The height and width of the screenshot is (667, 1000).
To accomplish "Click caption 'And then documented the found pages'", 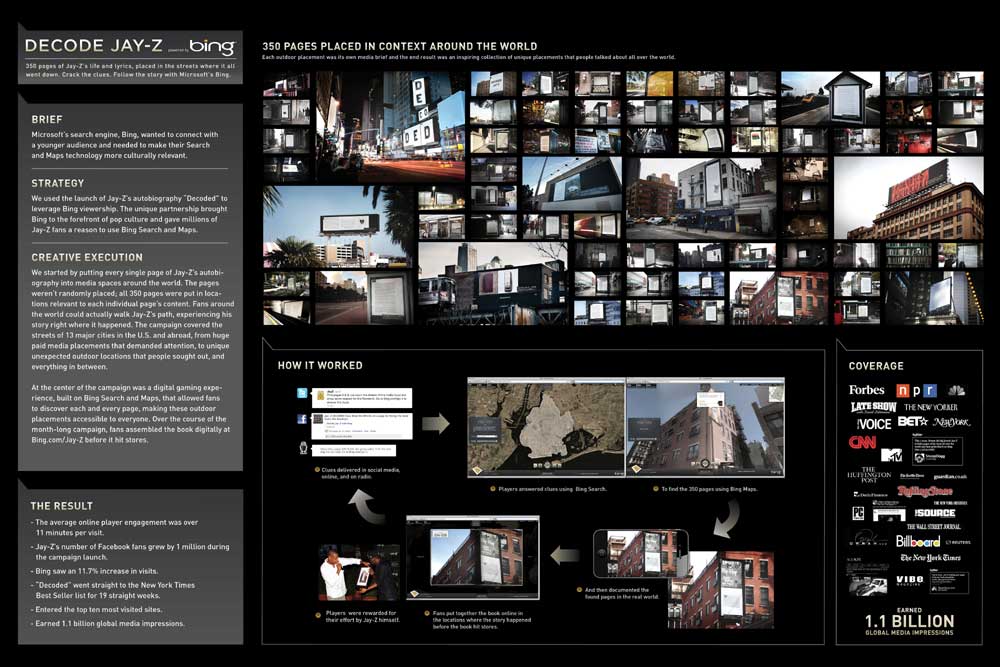I will point(621,594).
